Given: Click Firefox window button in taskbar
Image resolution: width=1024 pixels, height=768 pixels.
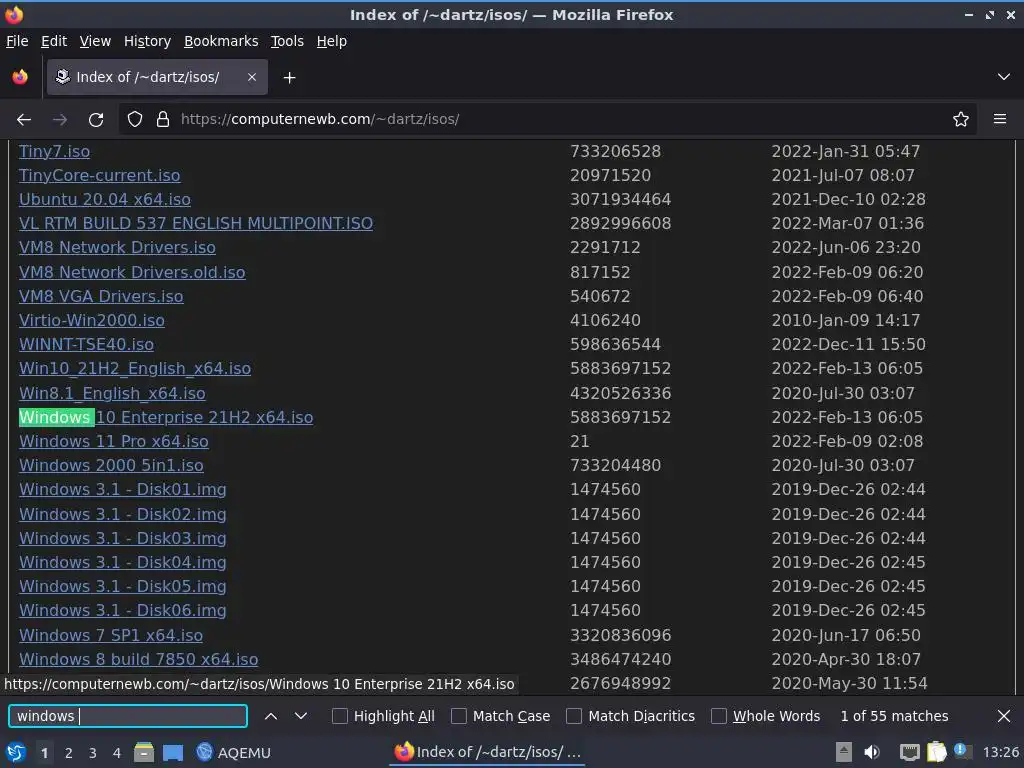Looking at the screenshot, I should tap(487, 752).
